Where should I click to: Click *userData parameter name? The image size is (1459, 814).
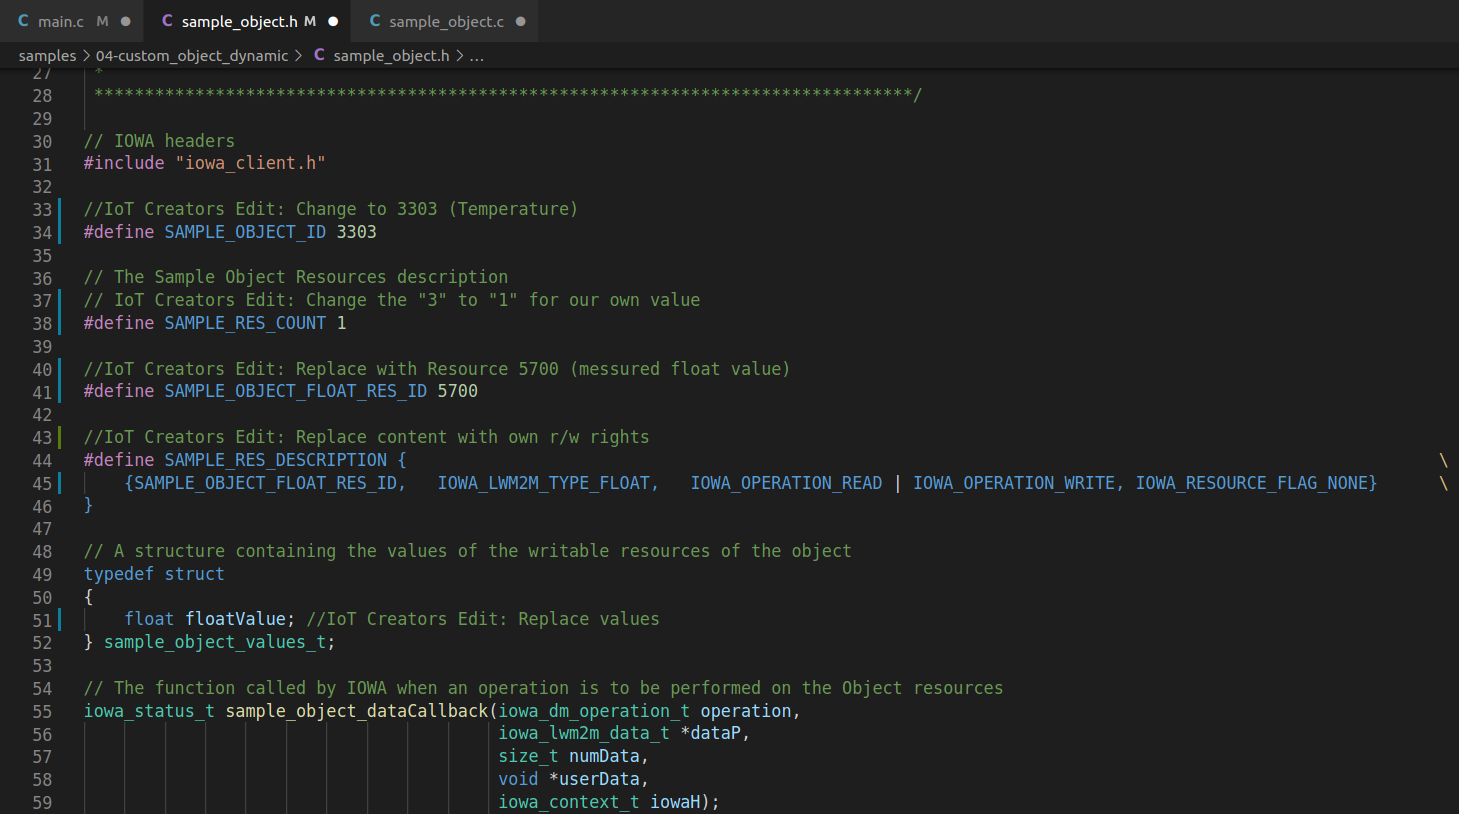point(593,779)
